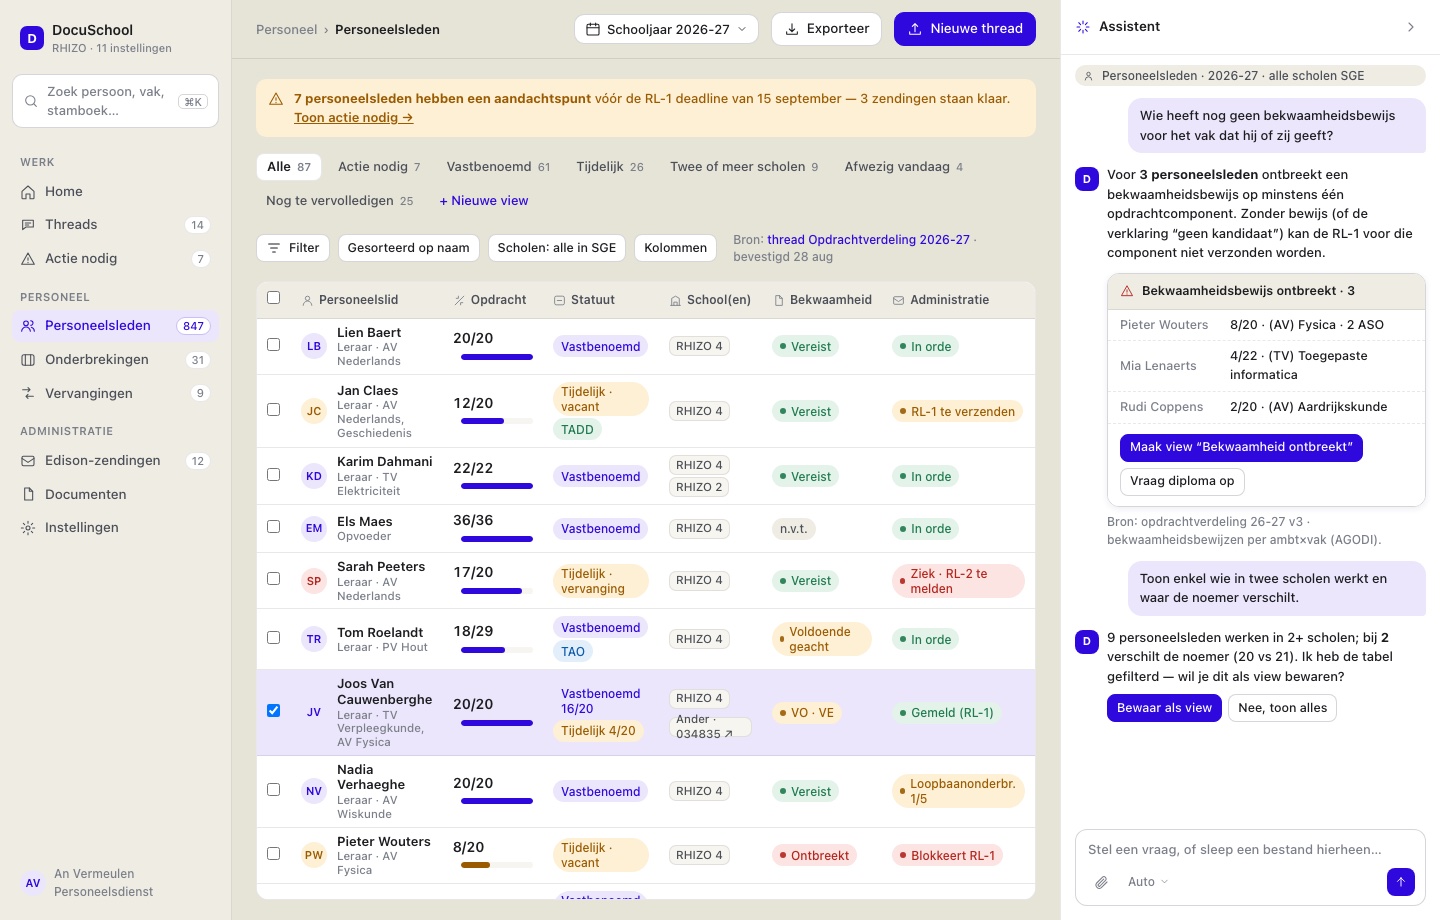Check the Karim Dahmani row checkbox

click(x=274, y=475)
